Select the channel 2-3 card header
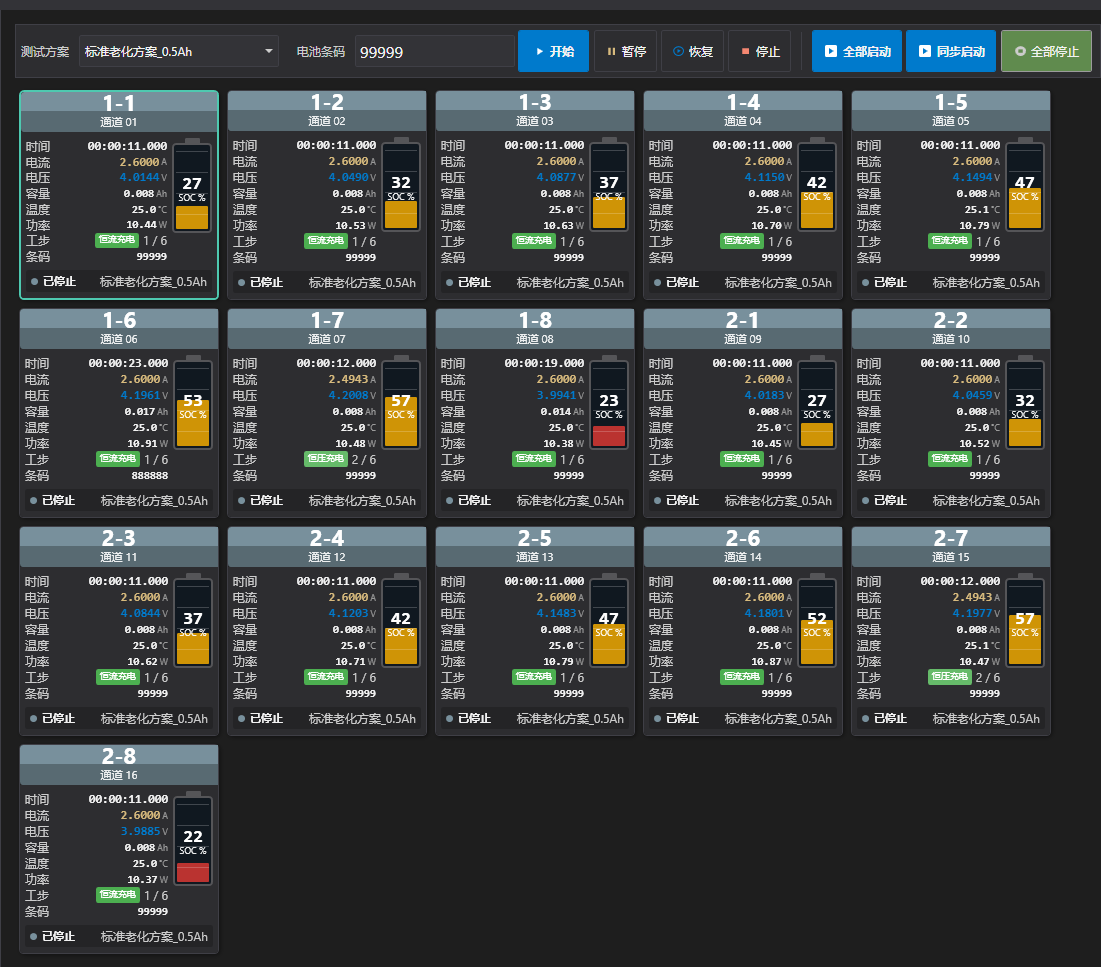 tap(119, 547)
